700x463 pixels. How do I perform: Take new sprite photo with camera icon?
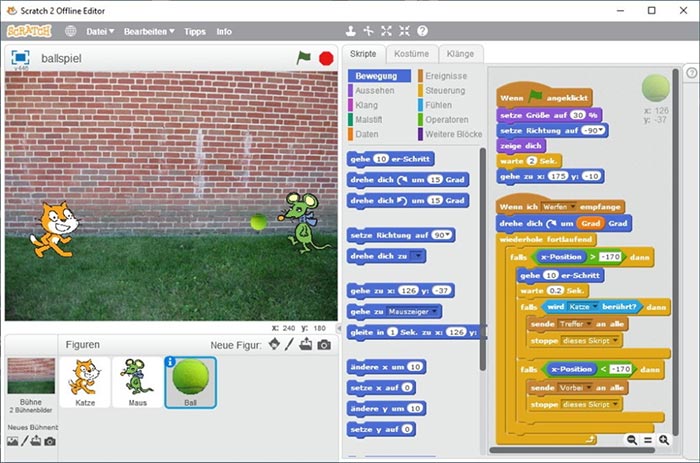point(324,345)
